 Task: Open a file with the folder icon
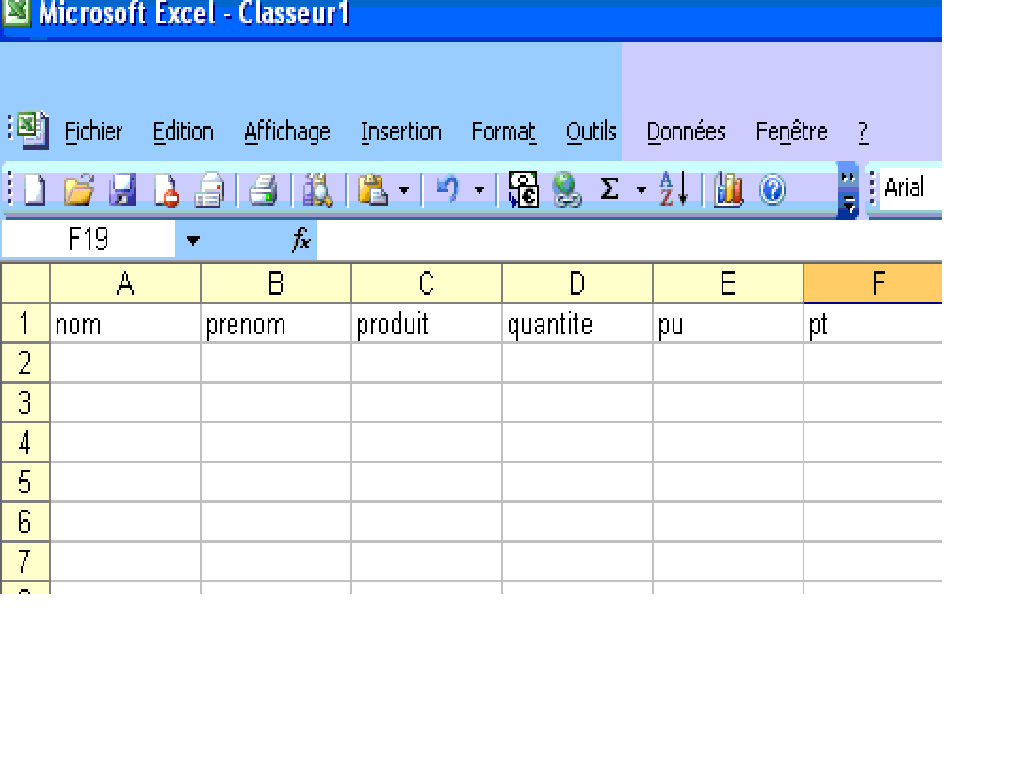78,191
